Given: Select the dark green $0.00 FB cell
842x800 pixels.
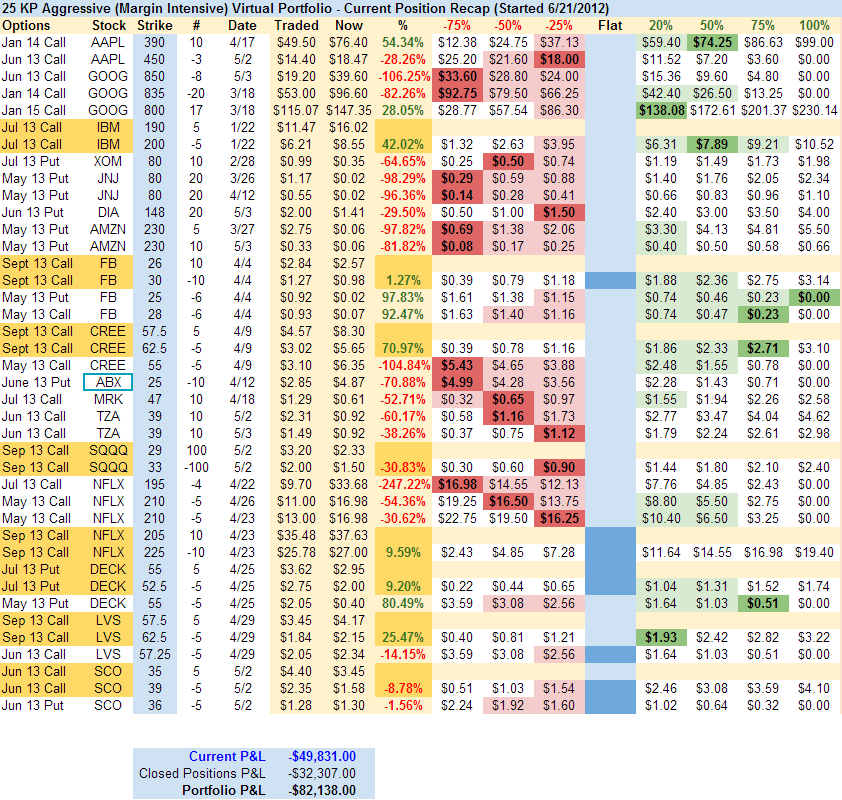Looking at the screenshot, I should [x=814, y=297].
